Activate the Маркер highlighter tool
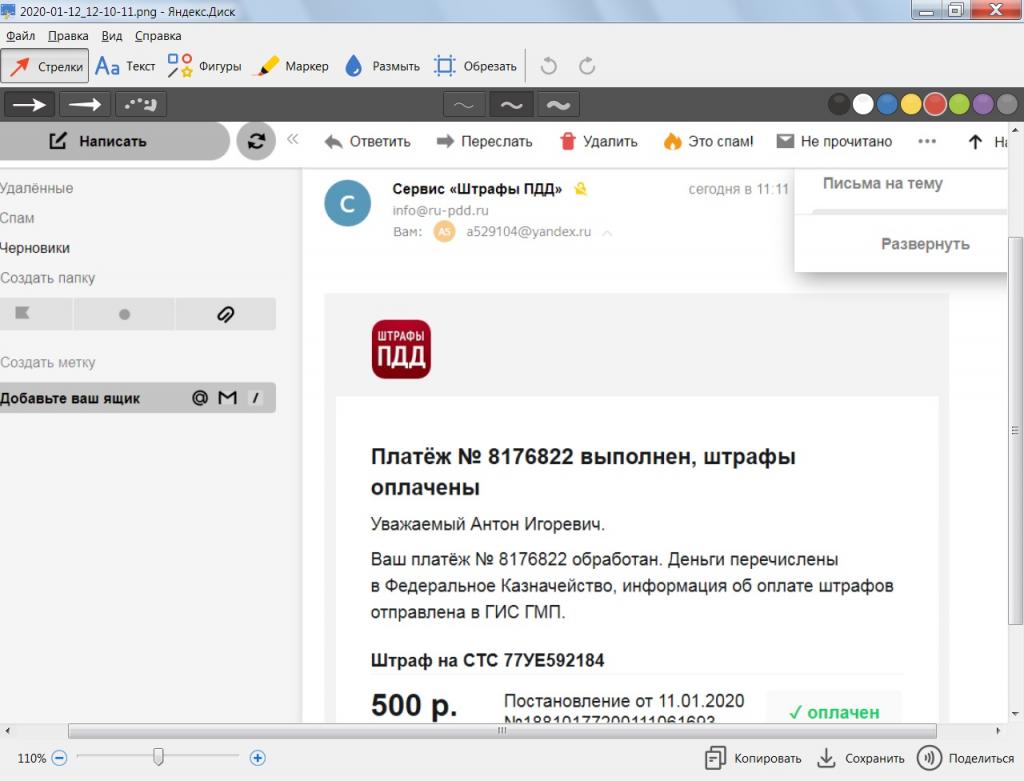This screenshot has height=781, width=1024. (x=293, y=66)
